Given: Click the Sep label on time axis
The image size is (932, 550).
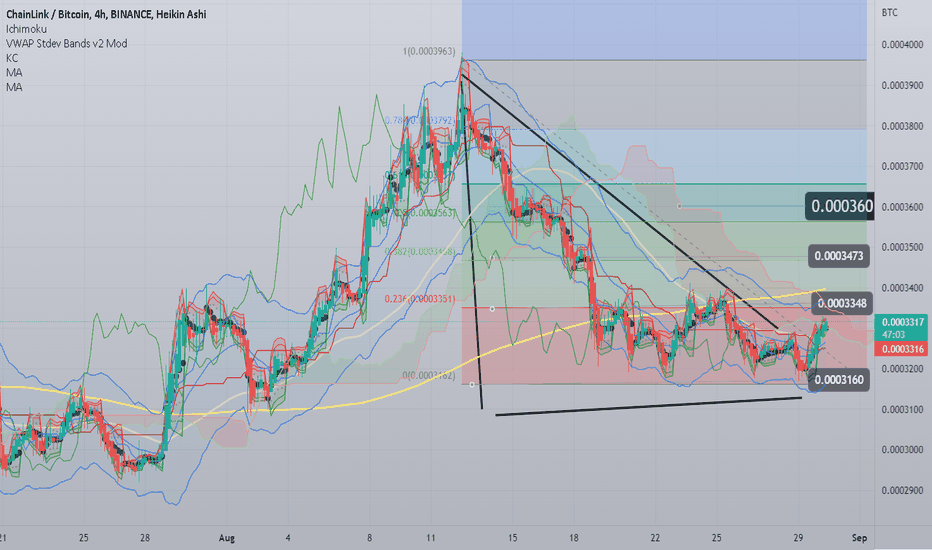Looking at the screenshot, I should point(859,538).
